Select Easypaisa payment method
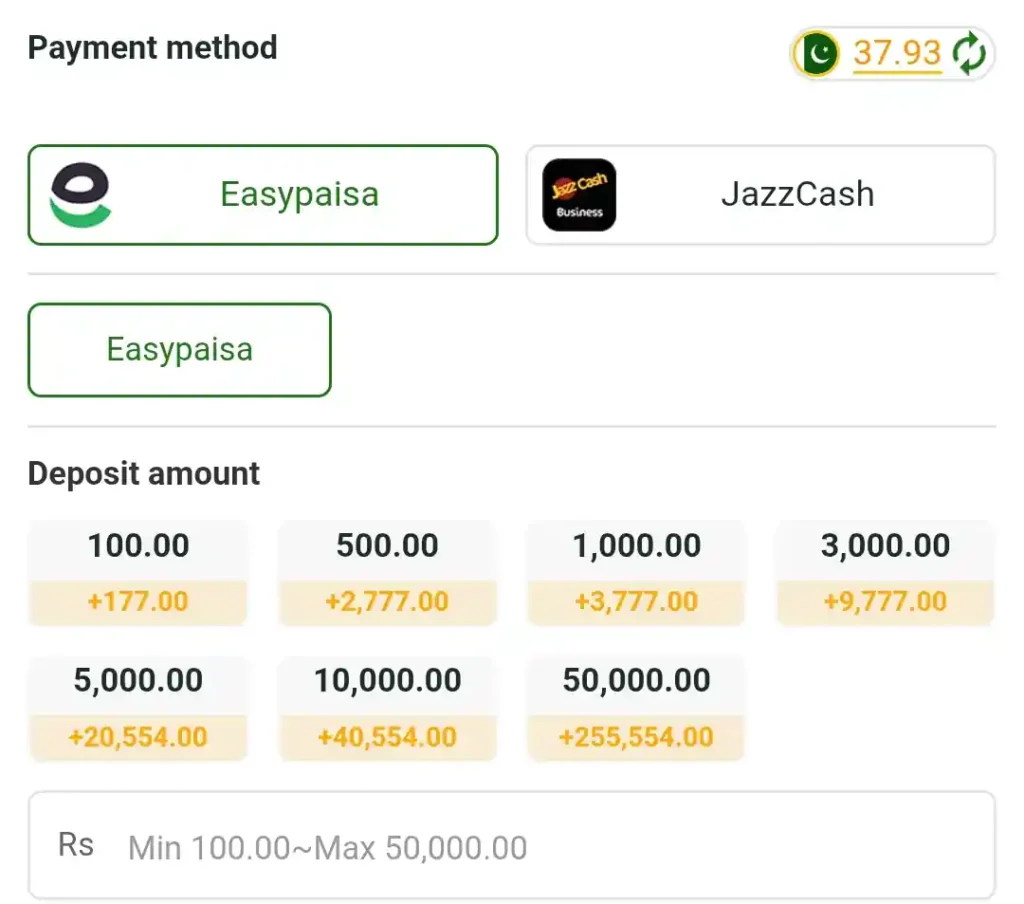Viewport: 1024px width, 904px height. click(x=263, y=195)
